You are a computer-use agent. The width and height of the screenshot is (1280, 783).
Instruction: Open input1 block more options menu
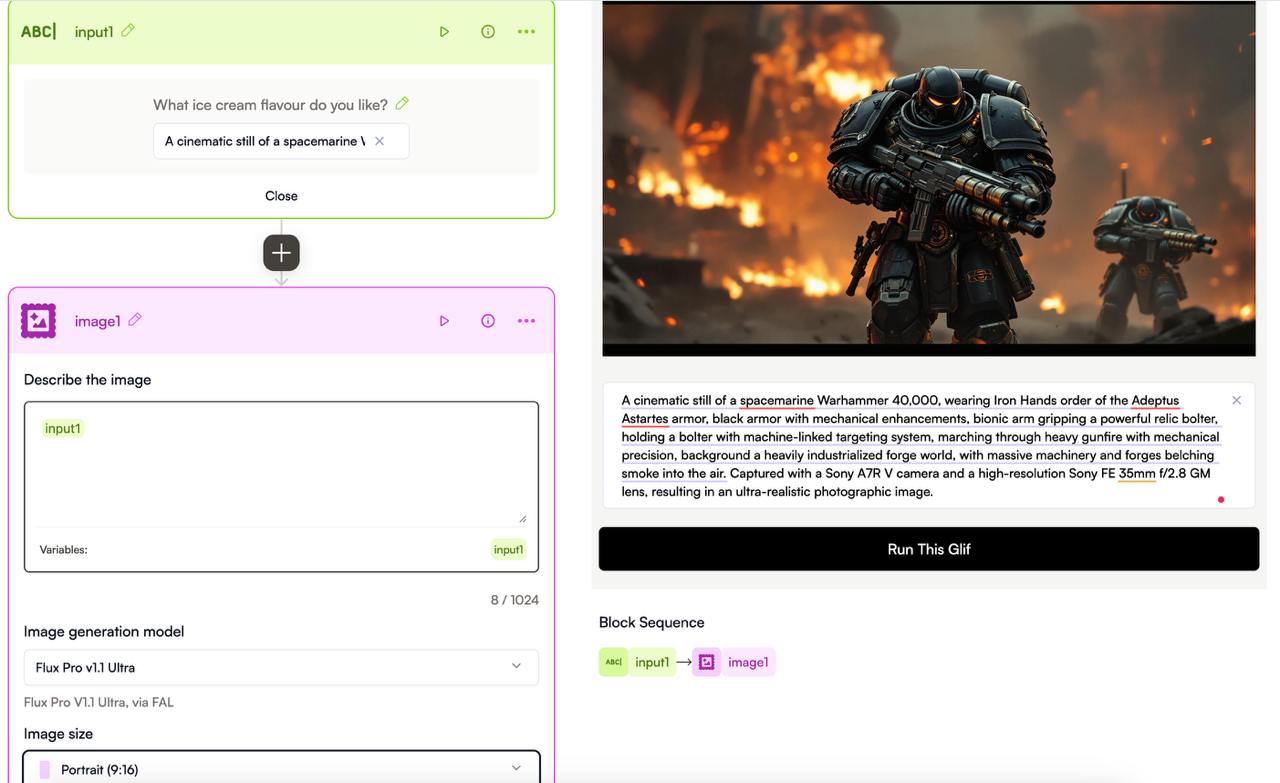point(526,32)
